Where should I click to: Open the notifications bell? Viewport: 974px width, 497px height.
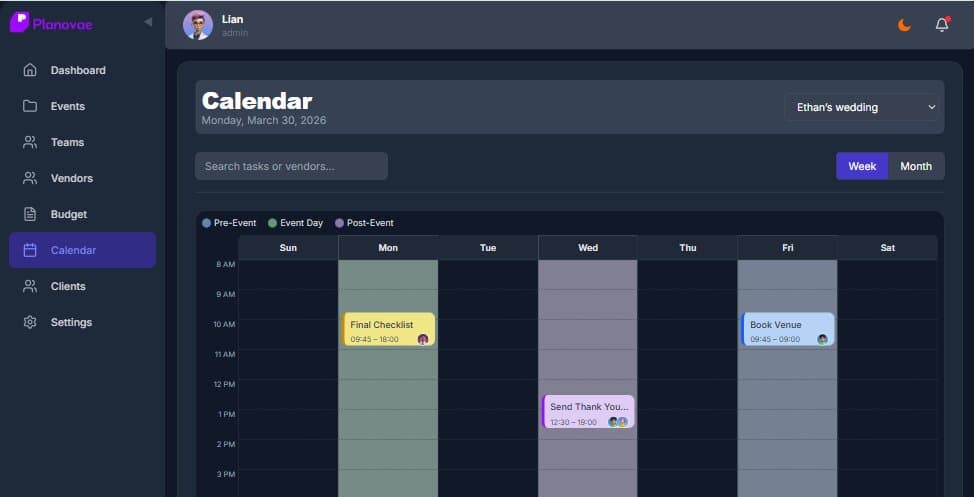tap(941, 25)
